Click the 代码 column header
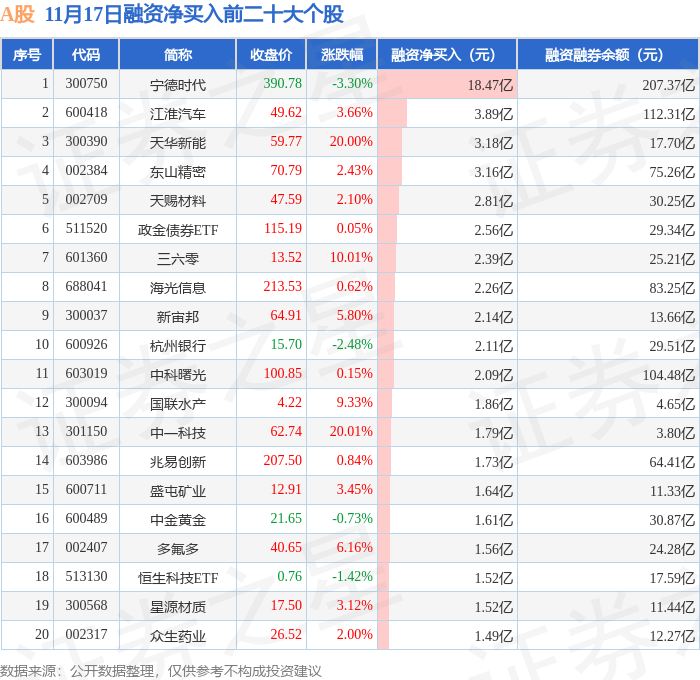The height and width of the screenshot is (680, 700). [86, 54]
